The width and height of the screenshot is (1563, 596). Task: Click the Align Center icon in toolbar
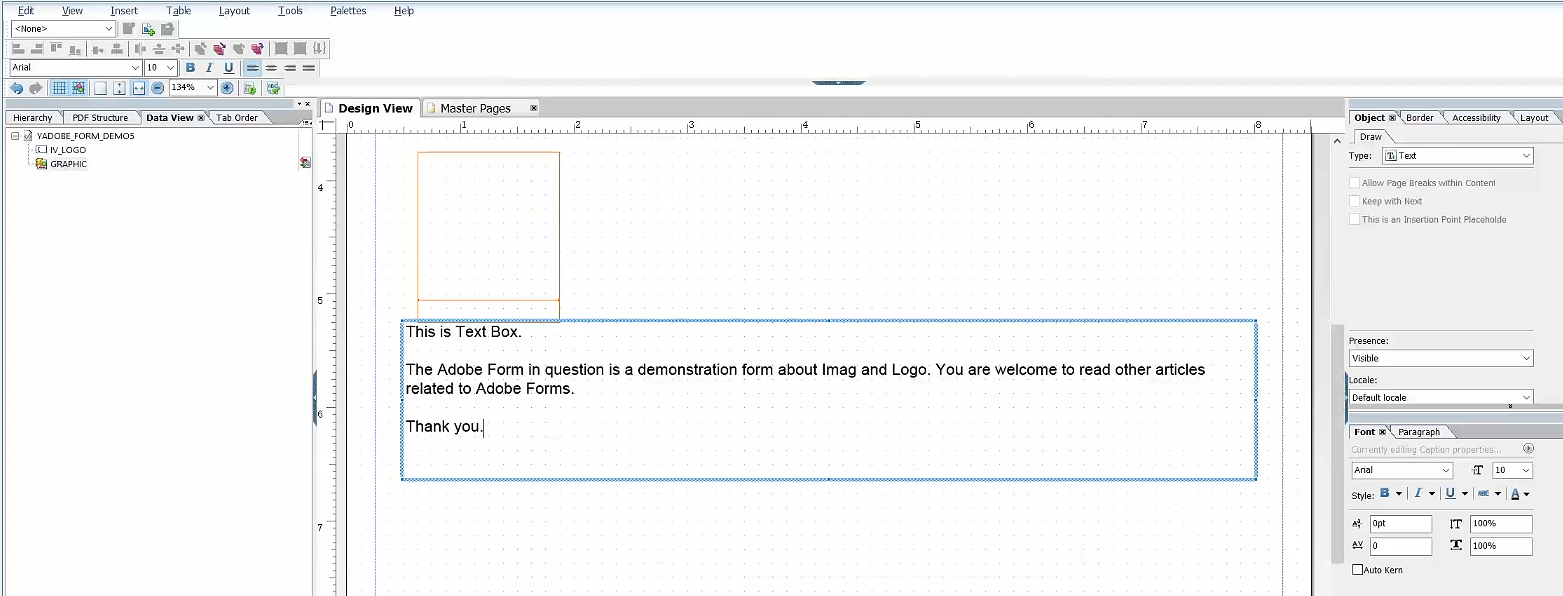tap(271, 68)
